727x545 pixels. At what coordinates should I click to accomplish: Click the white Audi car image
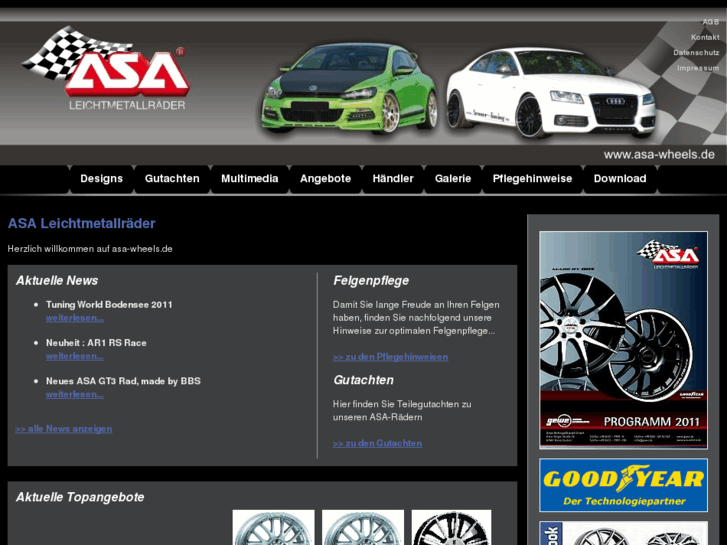click(551, 92)
